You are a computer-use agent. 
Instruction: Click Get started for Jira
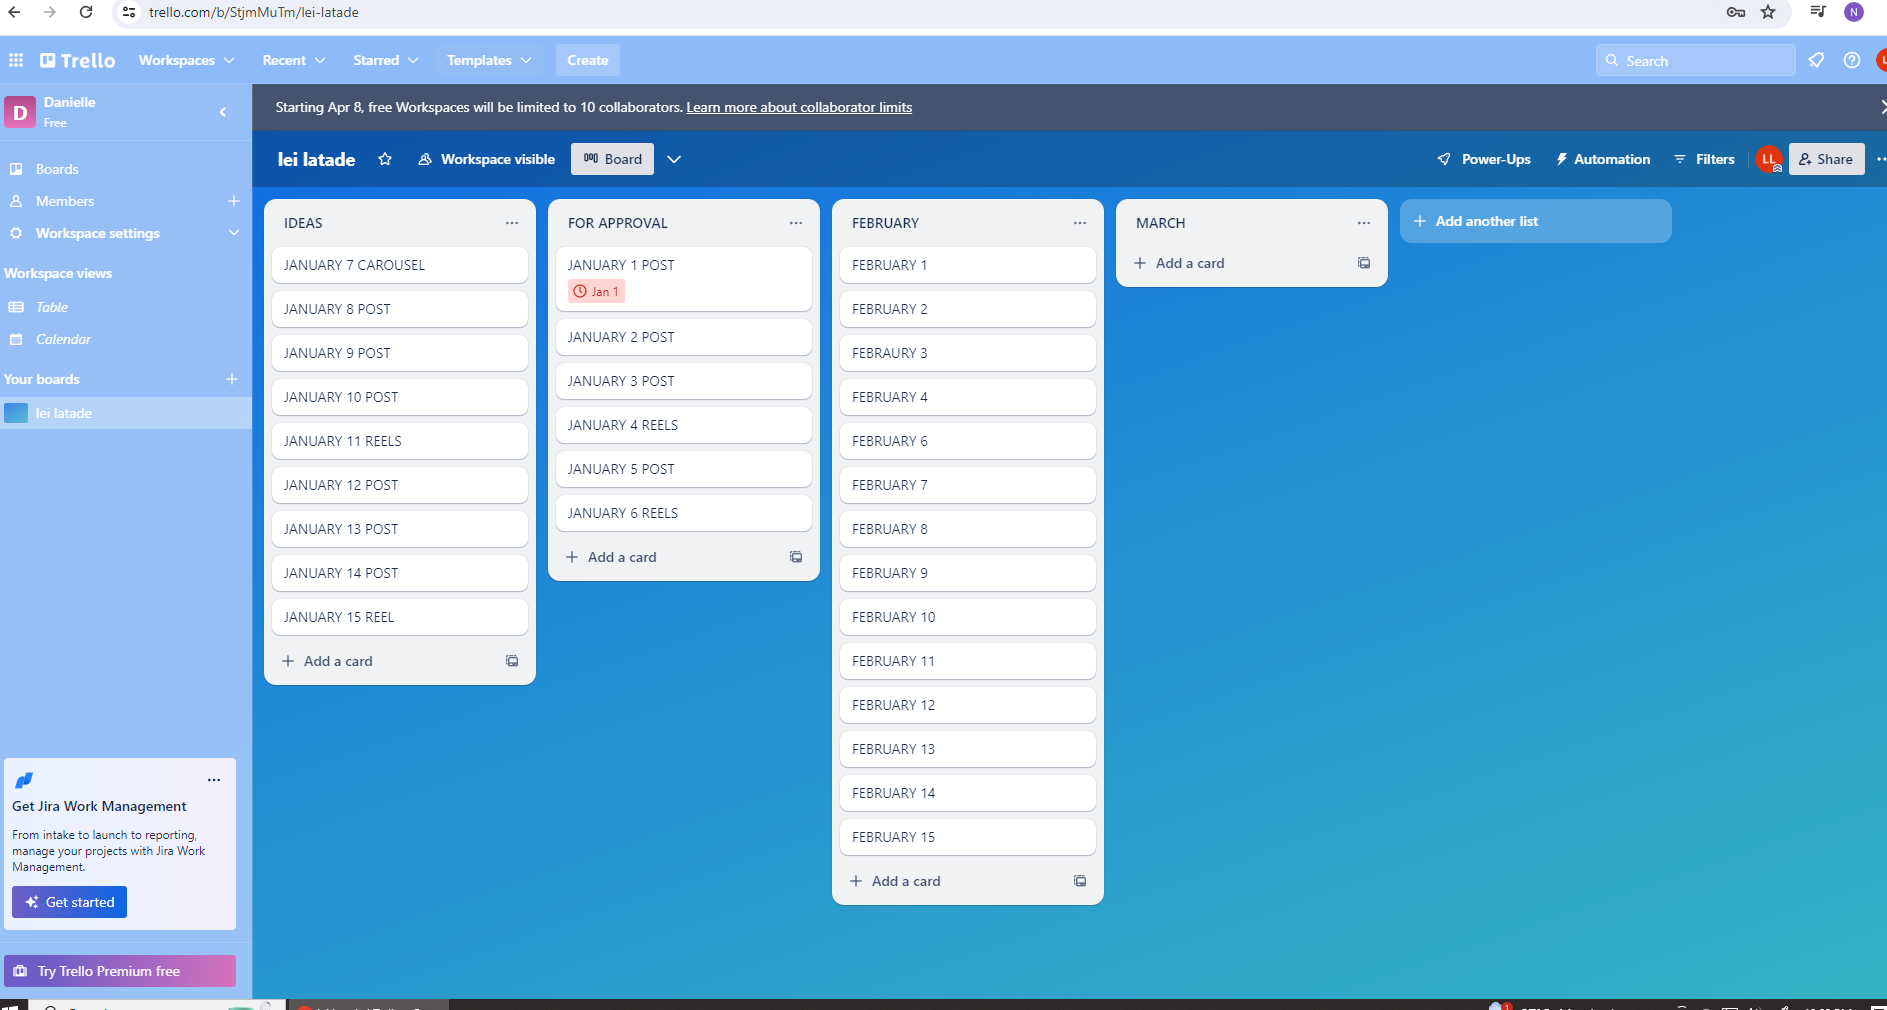point(69,902)
